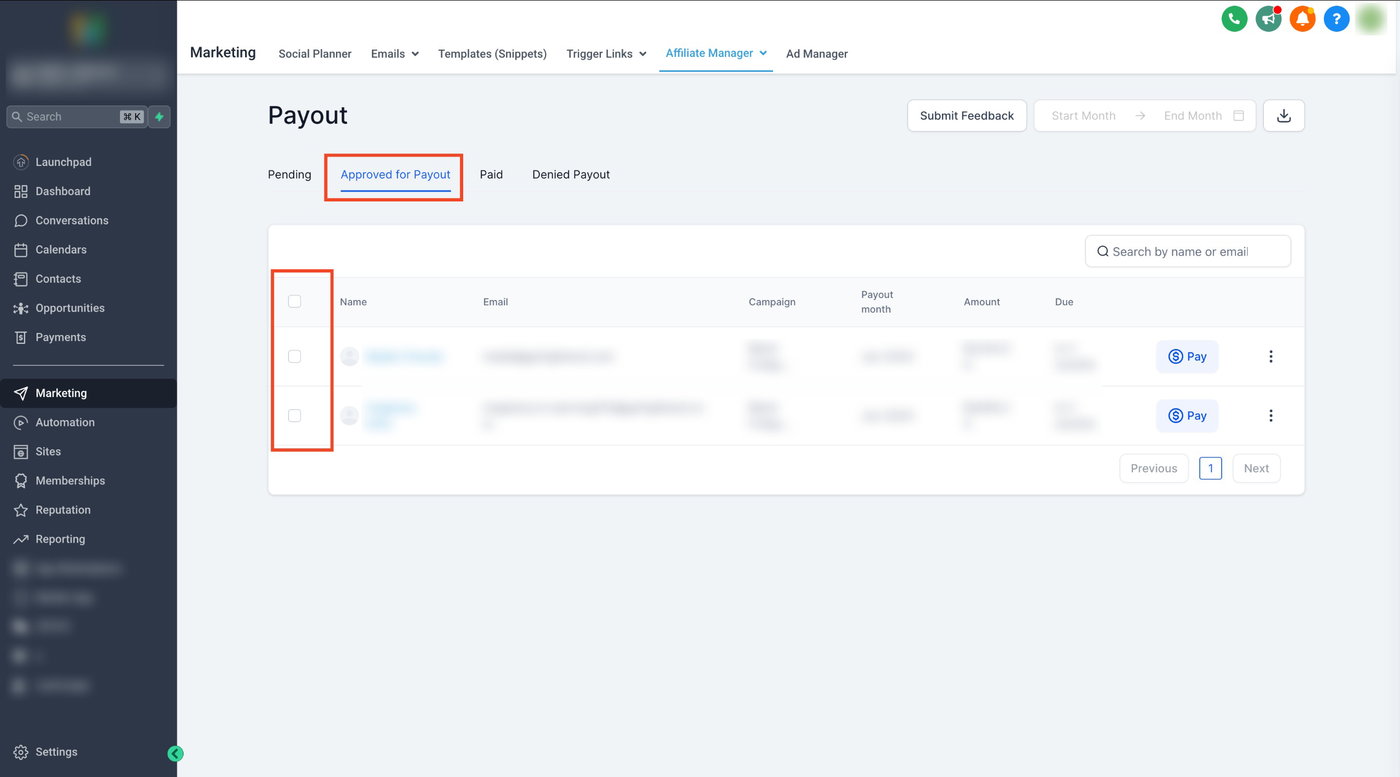Select the Approved for Payout tab
Image resolution: width=1400 pixels, height=777 pixels.
[x=395, y=174]
